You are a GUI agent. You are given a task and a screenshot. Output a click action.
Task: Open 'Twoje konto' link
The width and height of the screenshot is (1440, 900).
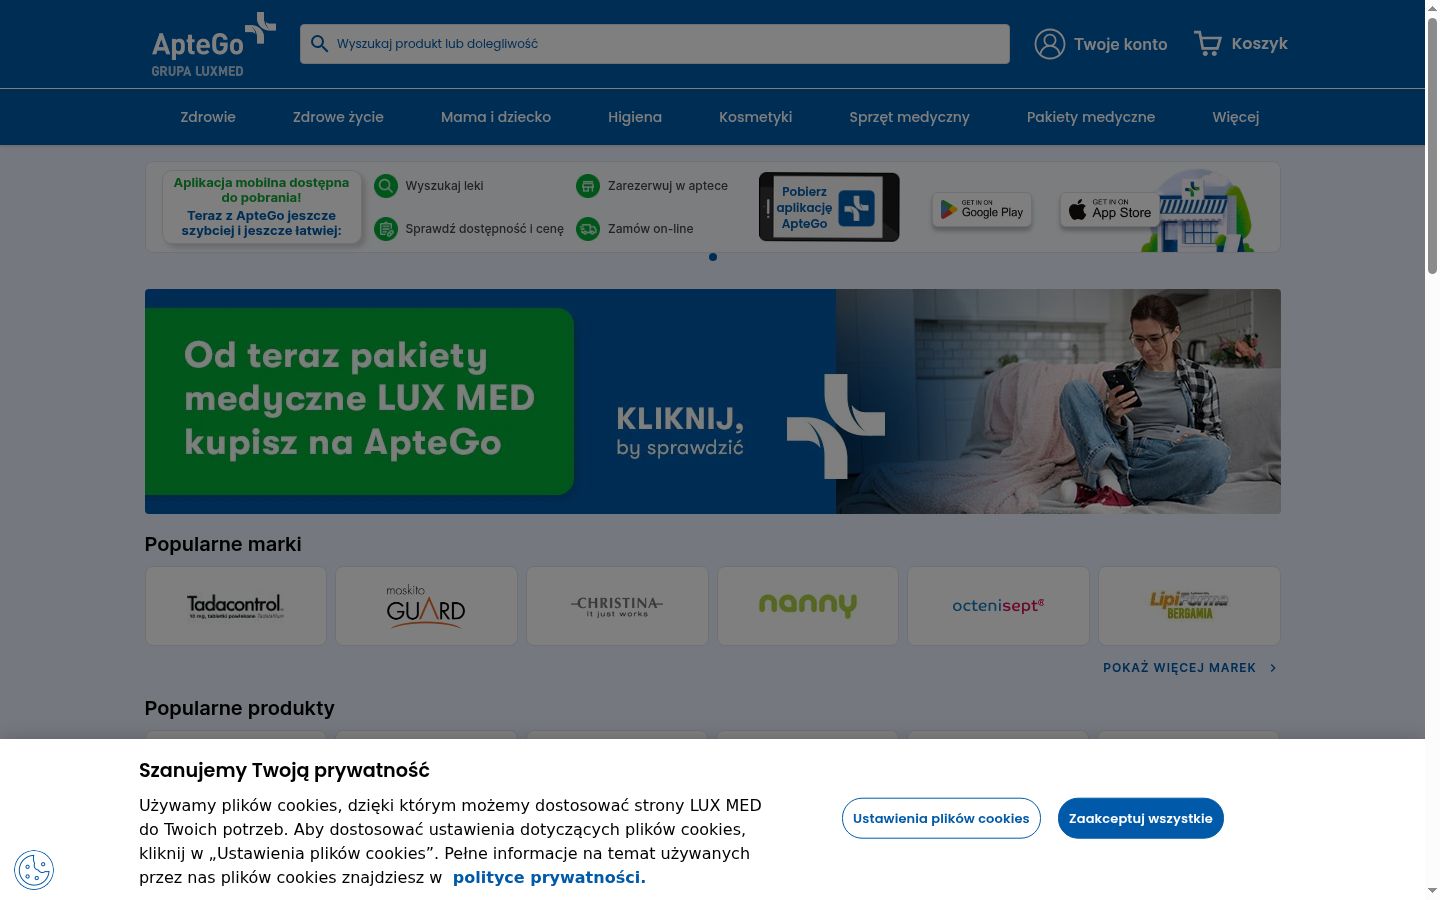coord(1101,44)
